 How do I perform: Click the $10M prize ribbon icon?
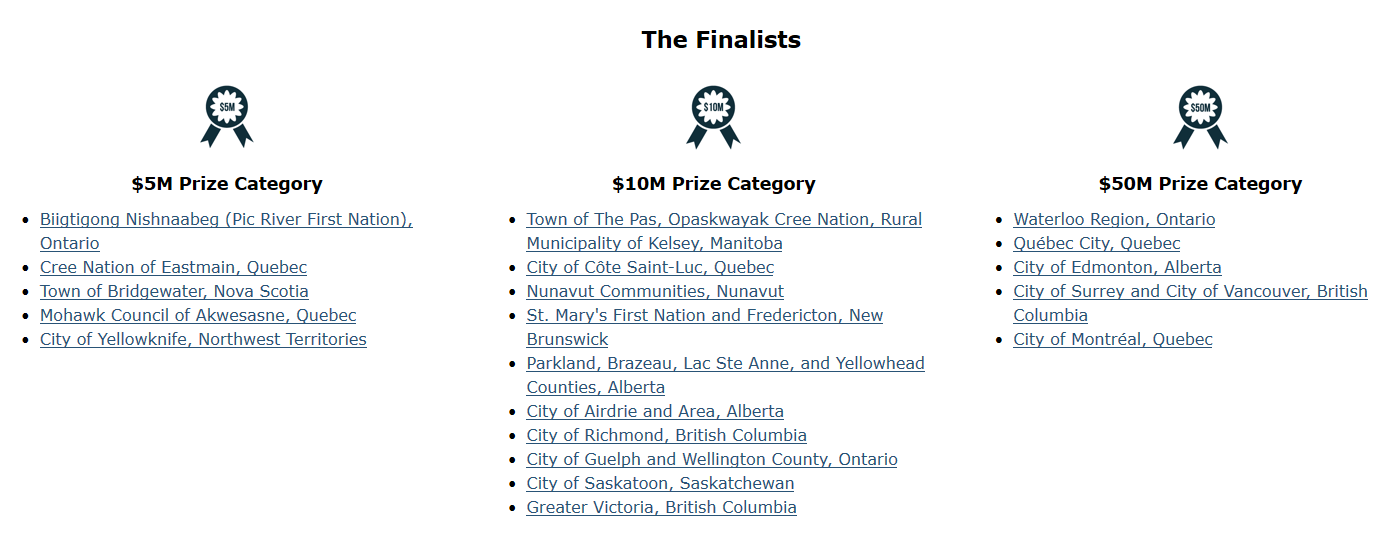click(x=713, y=115)
